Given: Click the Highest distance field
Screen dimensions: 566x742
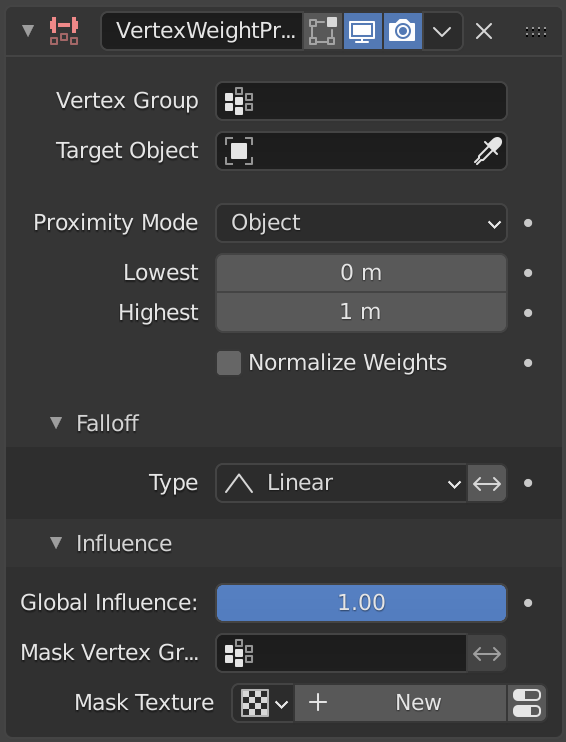Looking at the screenshot, I should point(362,312).
